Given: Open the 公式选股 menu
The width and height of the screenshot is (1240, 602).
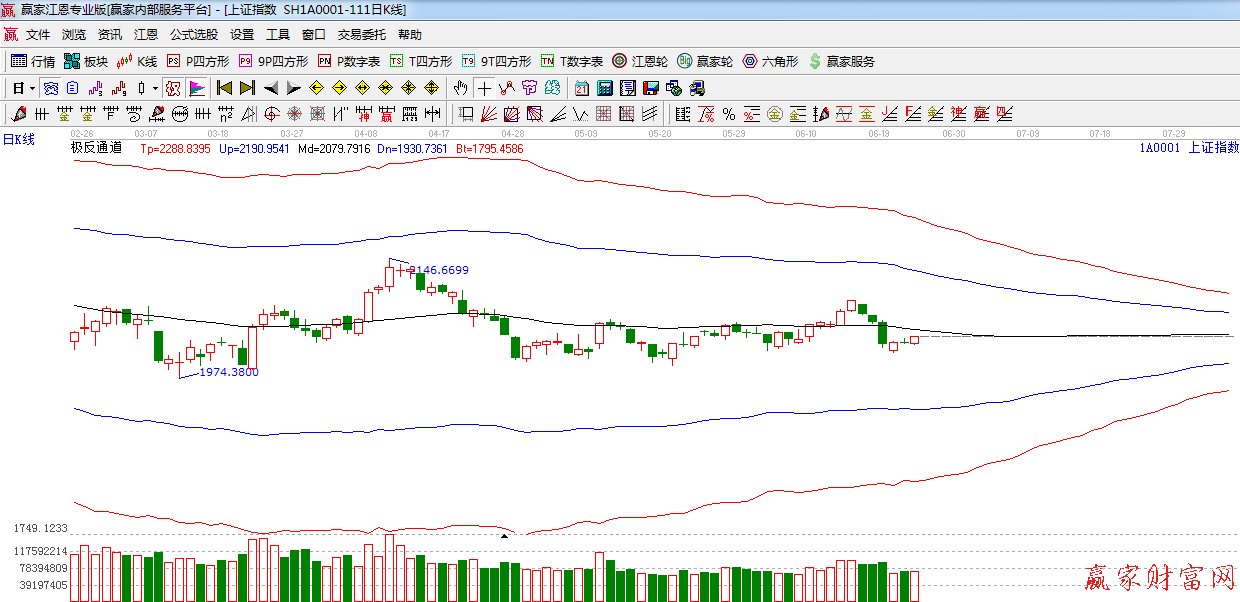Looking at the screenshot, I should click(x=193, y=35).
